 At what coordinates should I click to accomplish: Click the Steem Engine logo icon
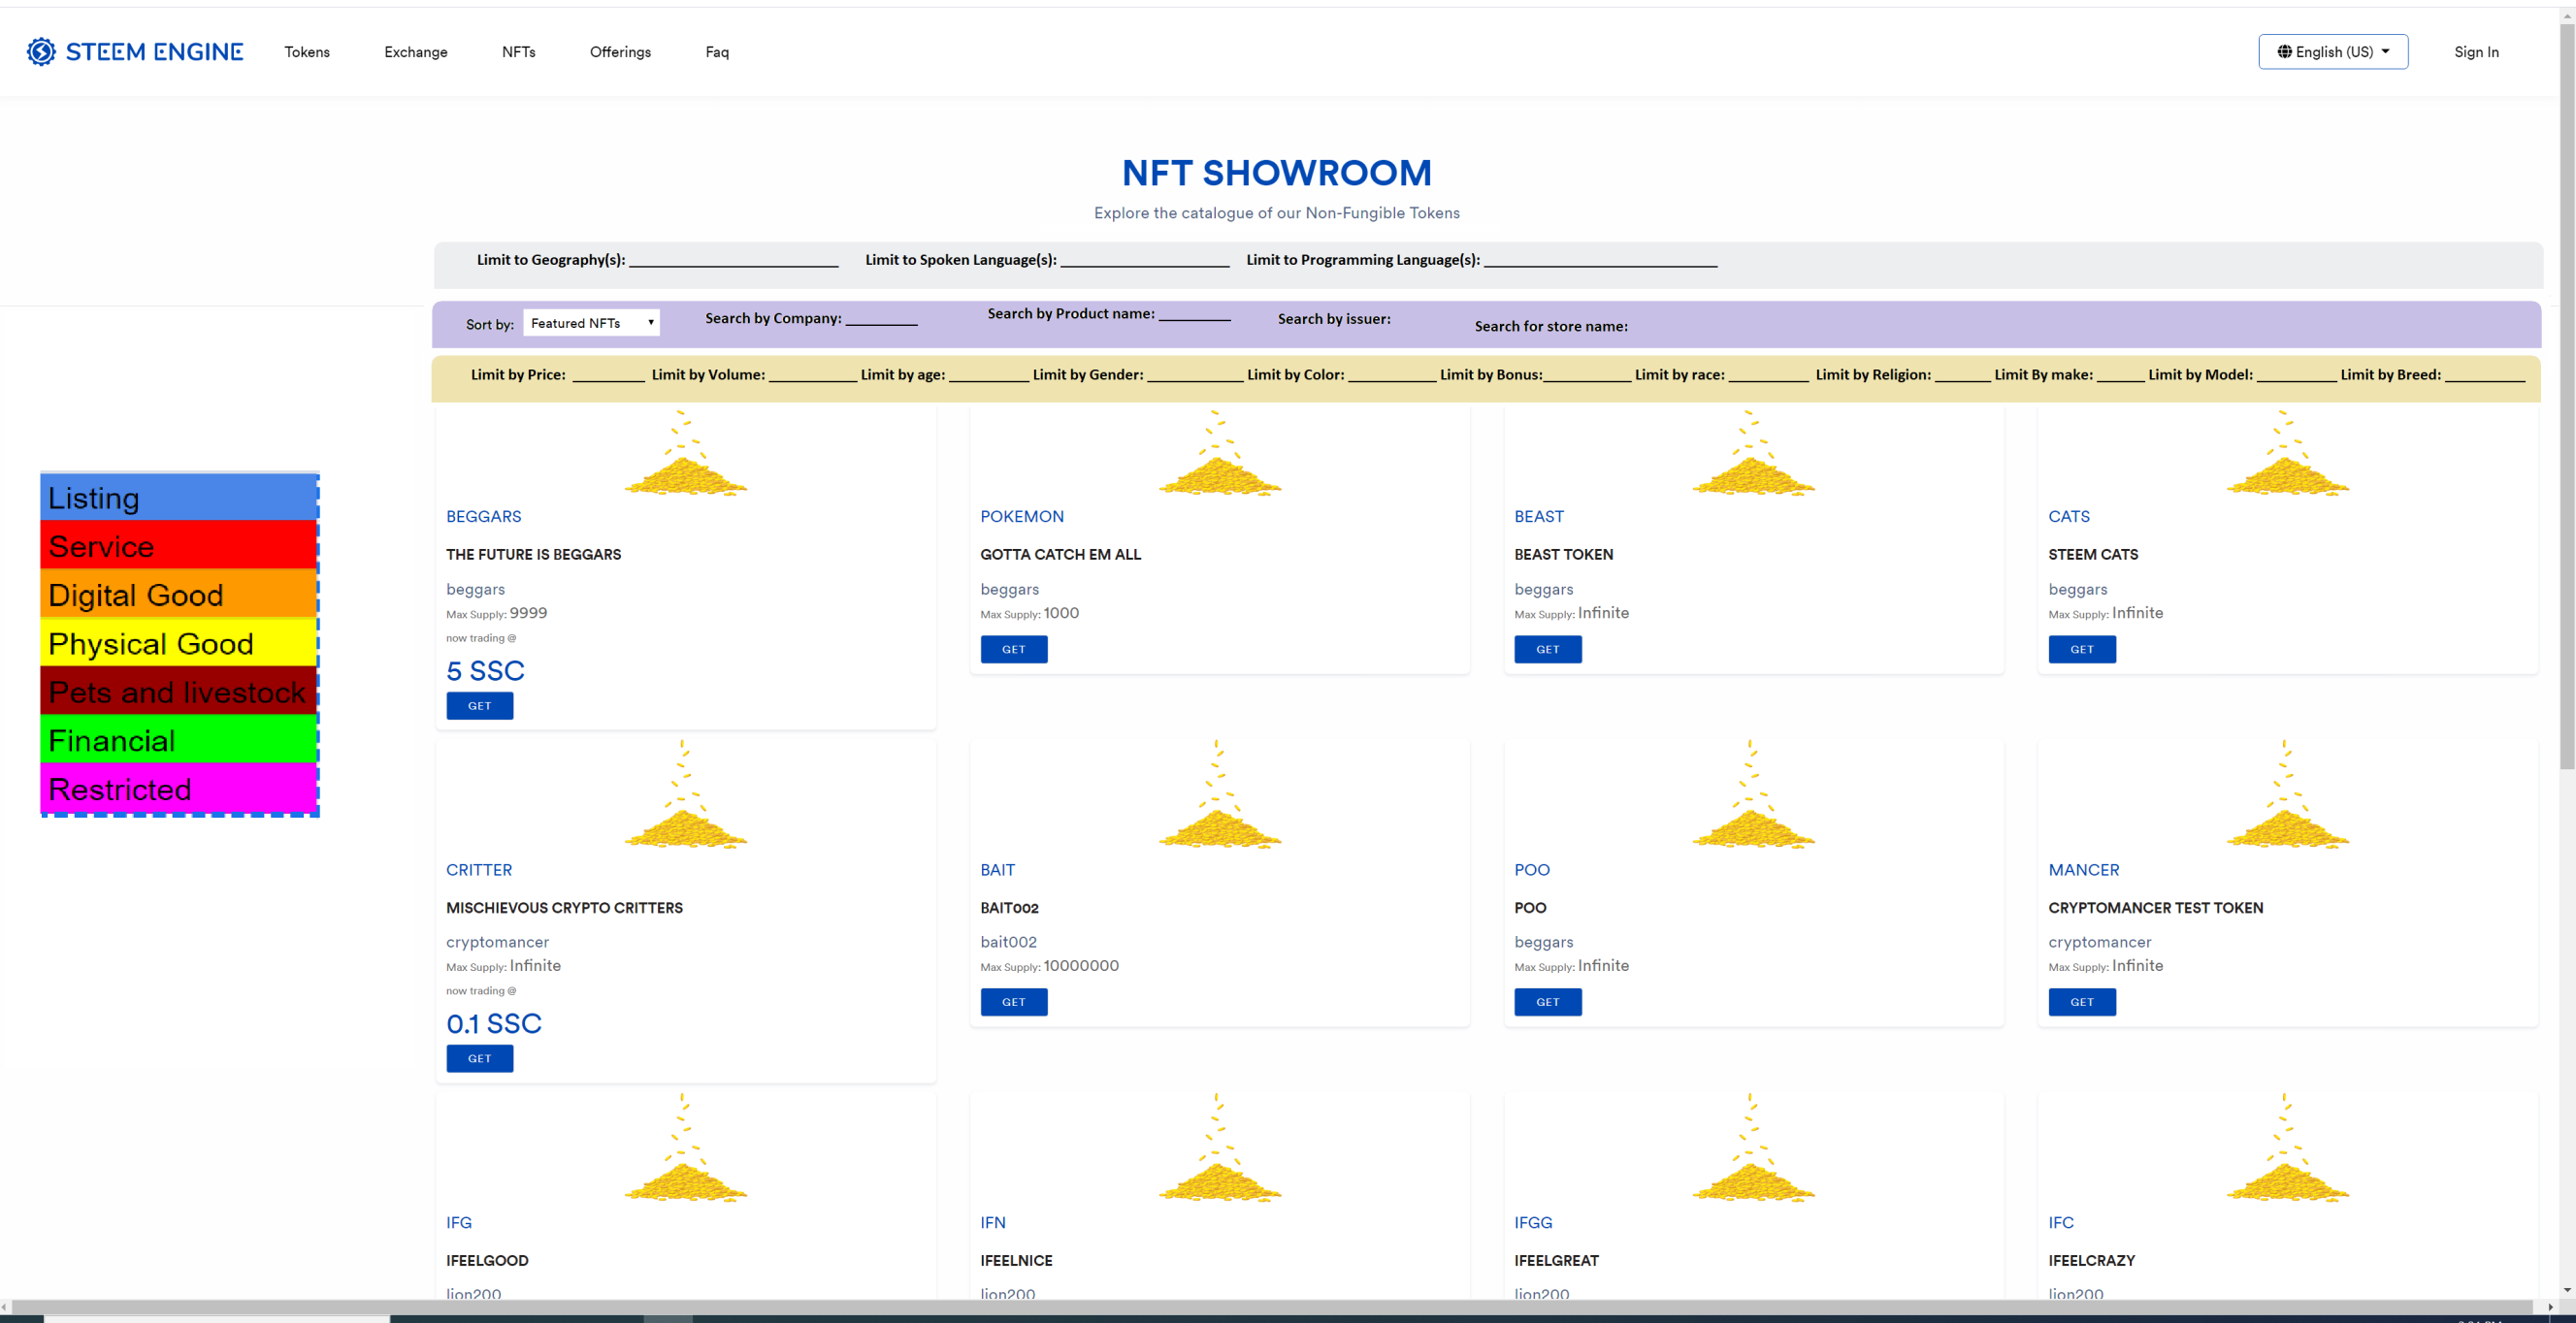click(x=41, y=52)
